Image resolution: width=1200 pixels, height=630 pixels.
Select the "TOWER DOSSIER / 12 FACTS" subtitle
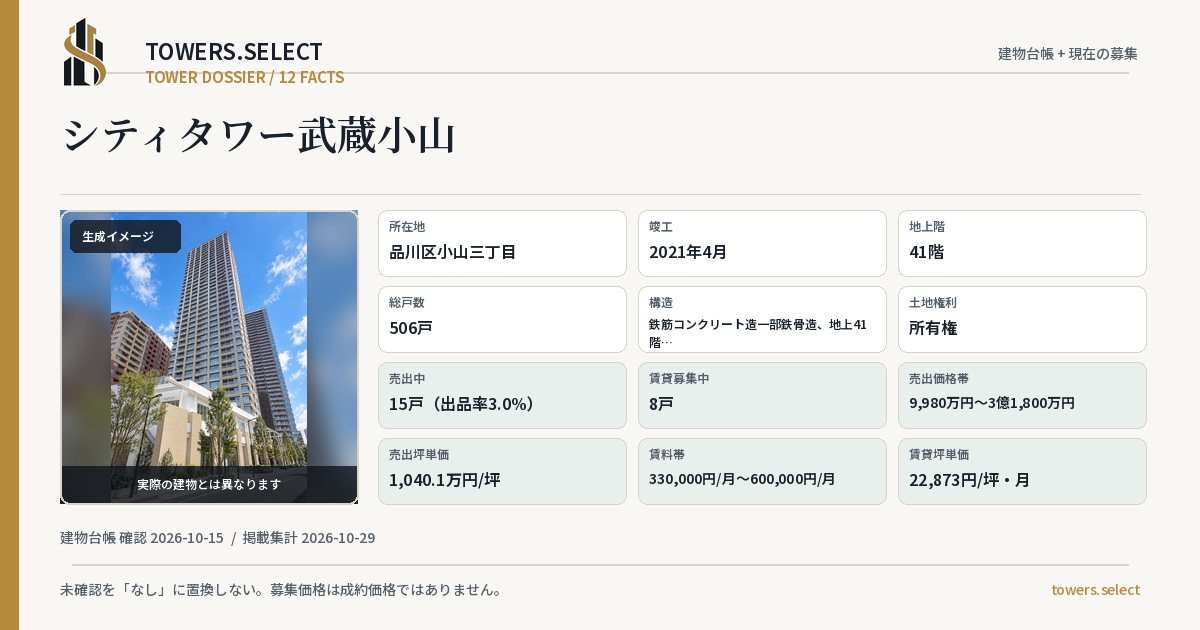pos(245,77)
